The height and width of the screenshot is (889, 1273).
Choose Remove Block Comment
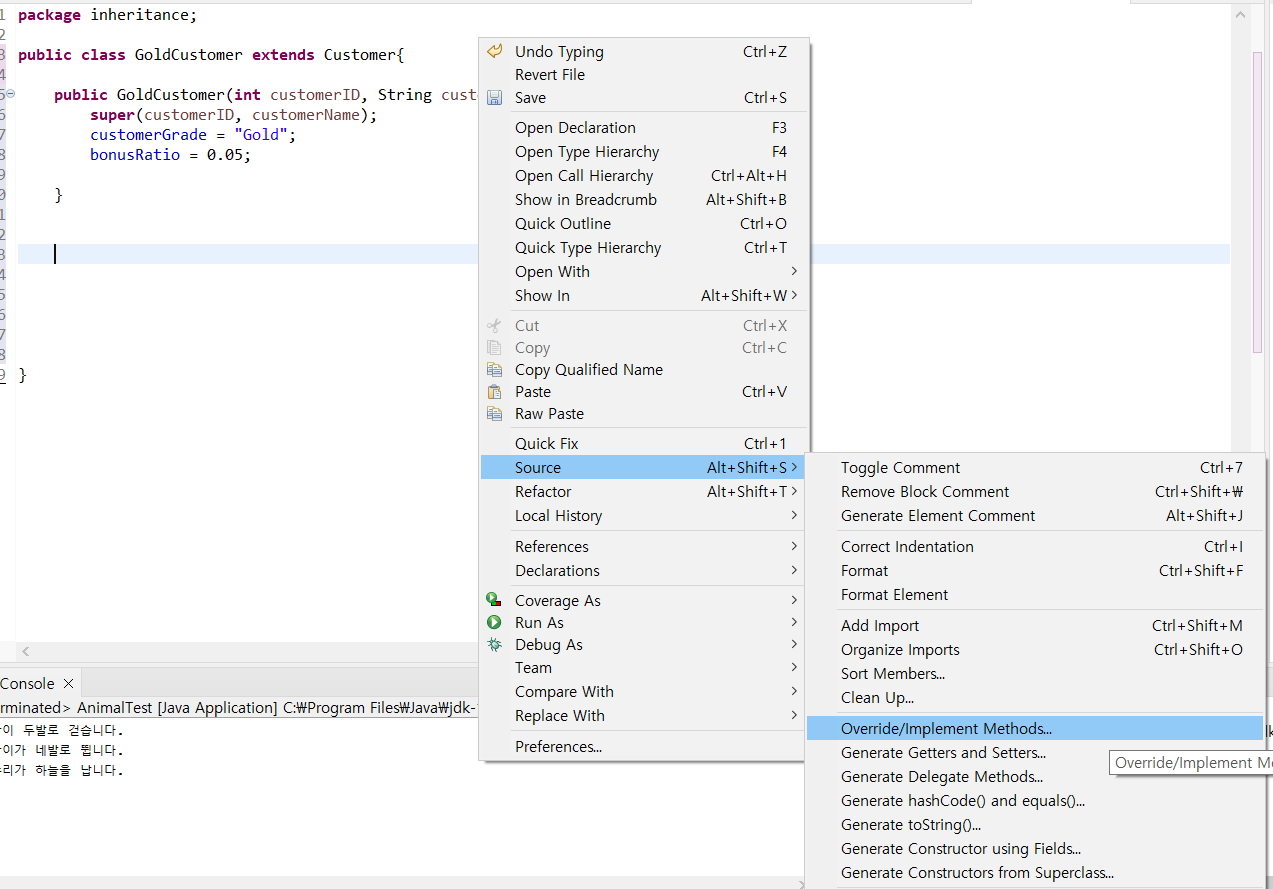point(1035,492)
